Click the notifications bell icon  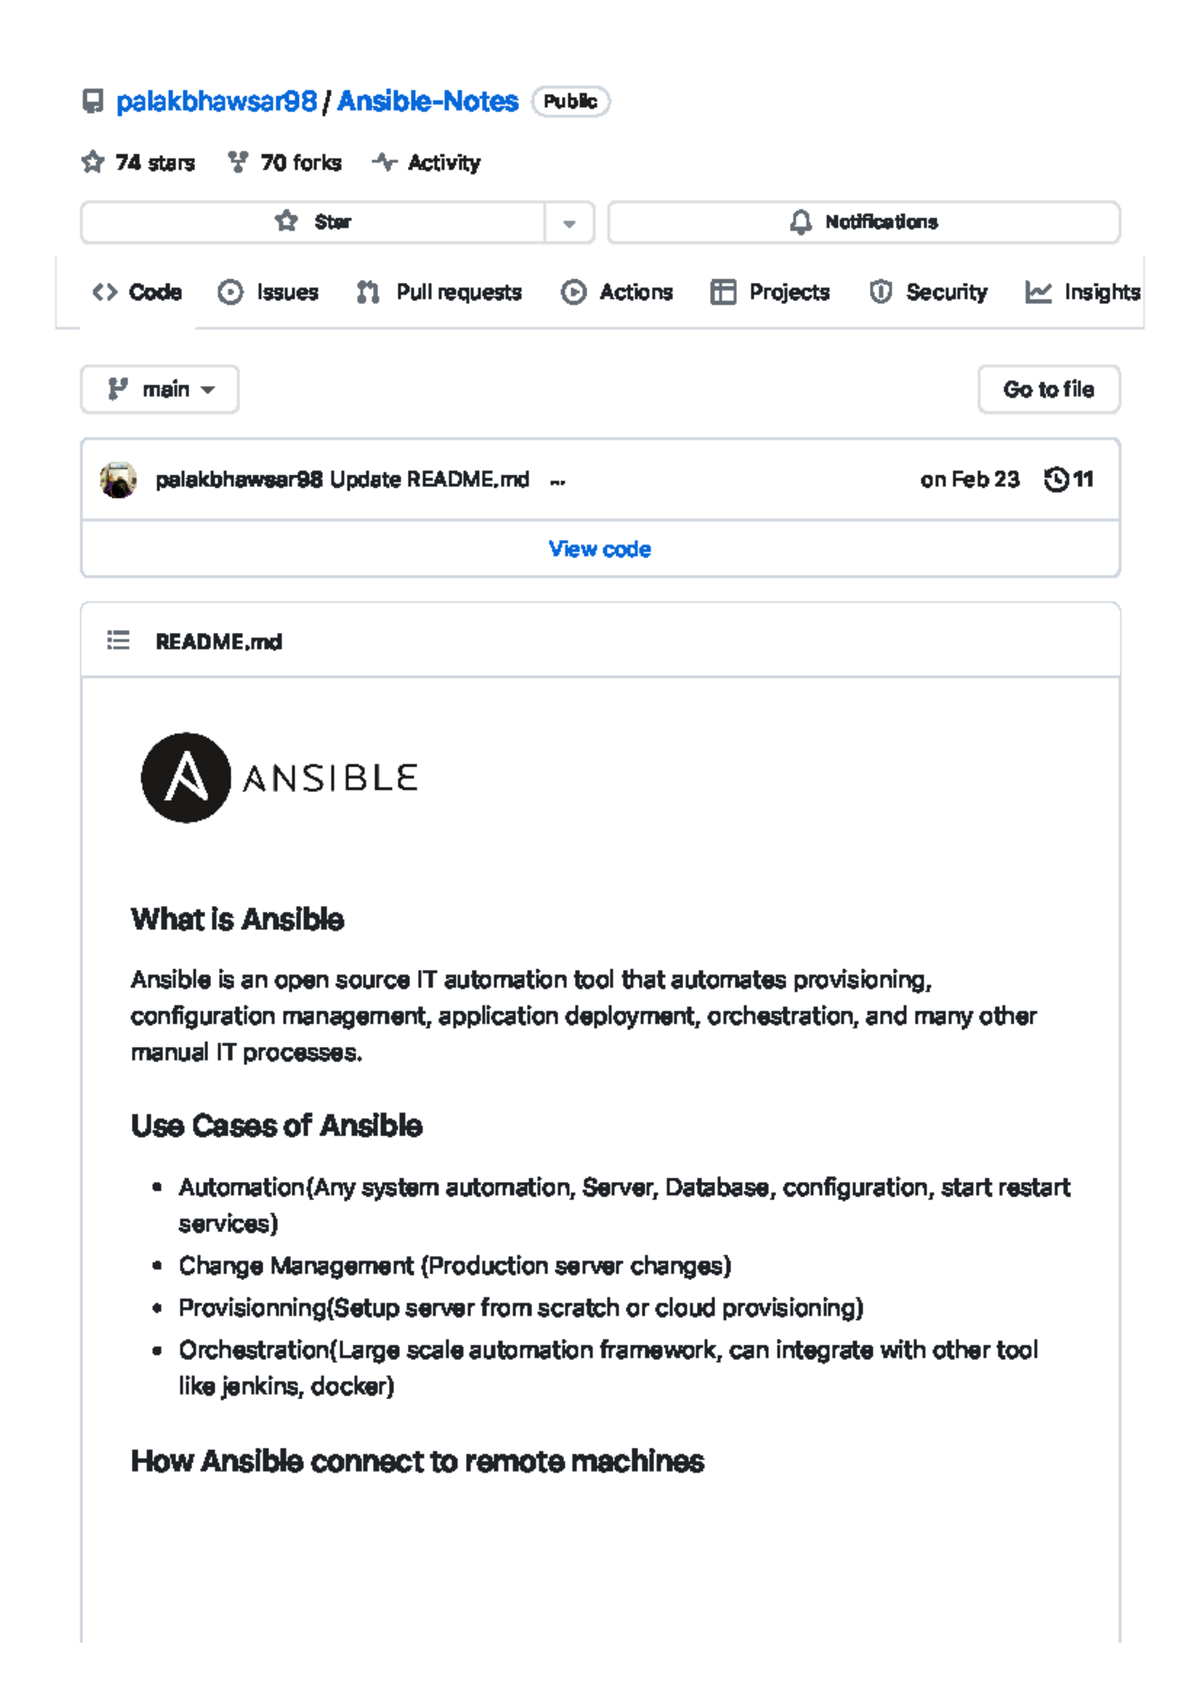799,221
